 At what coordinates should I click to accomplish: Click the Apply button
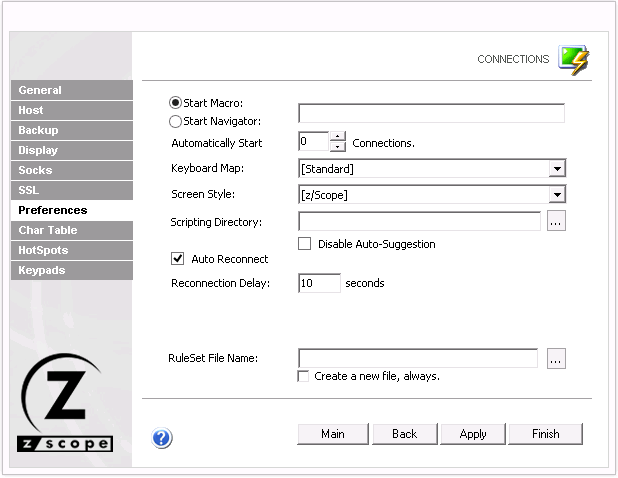473,434
